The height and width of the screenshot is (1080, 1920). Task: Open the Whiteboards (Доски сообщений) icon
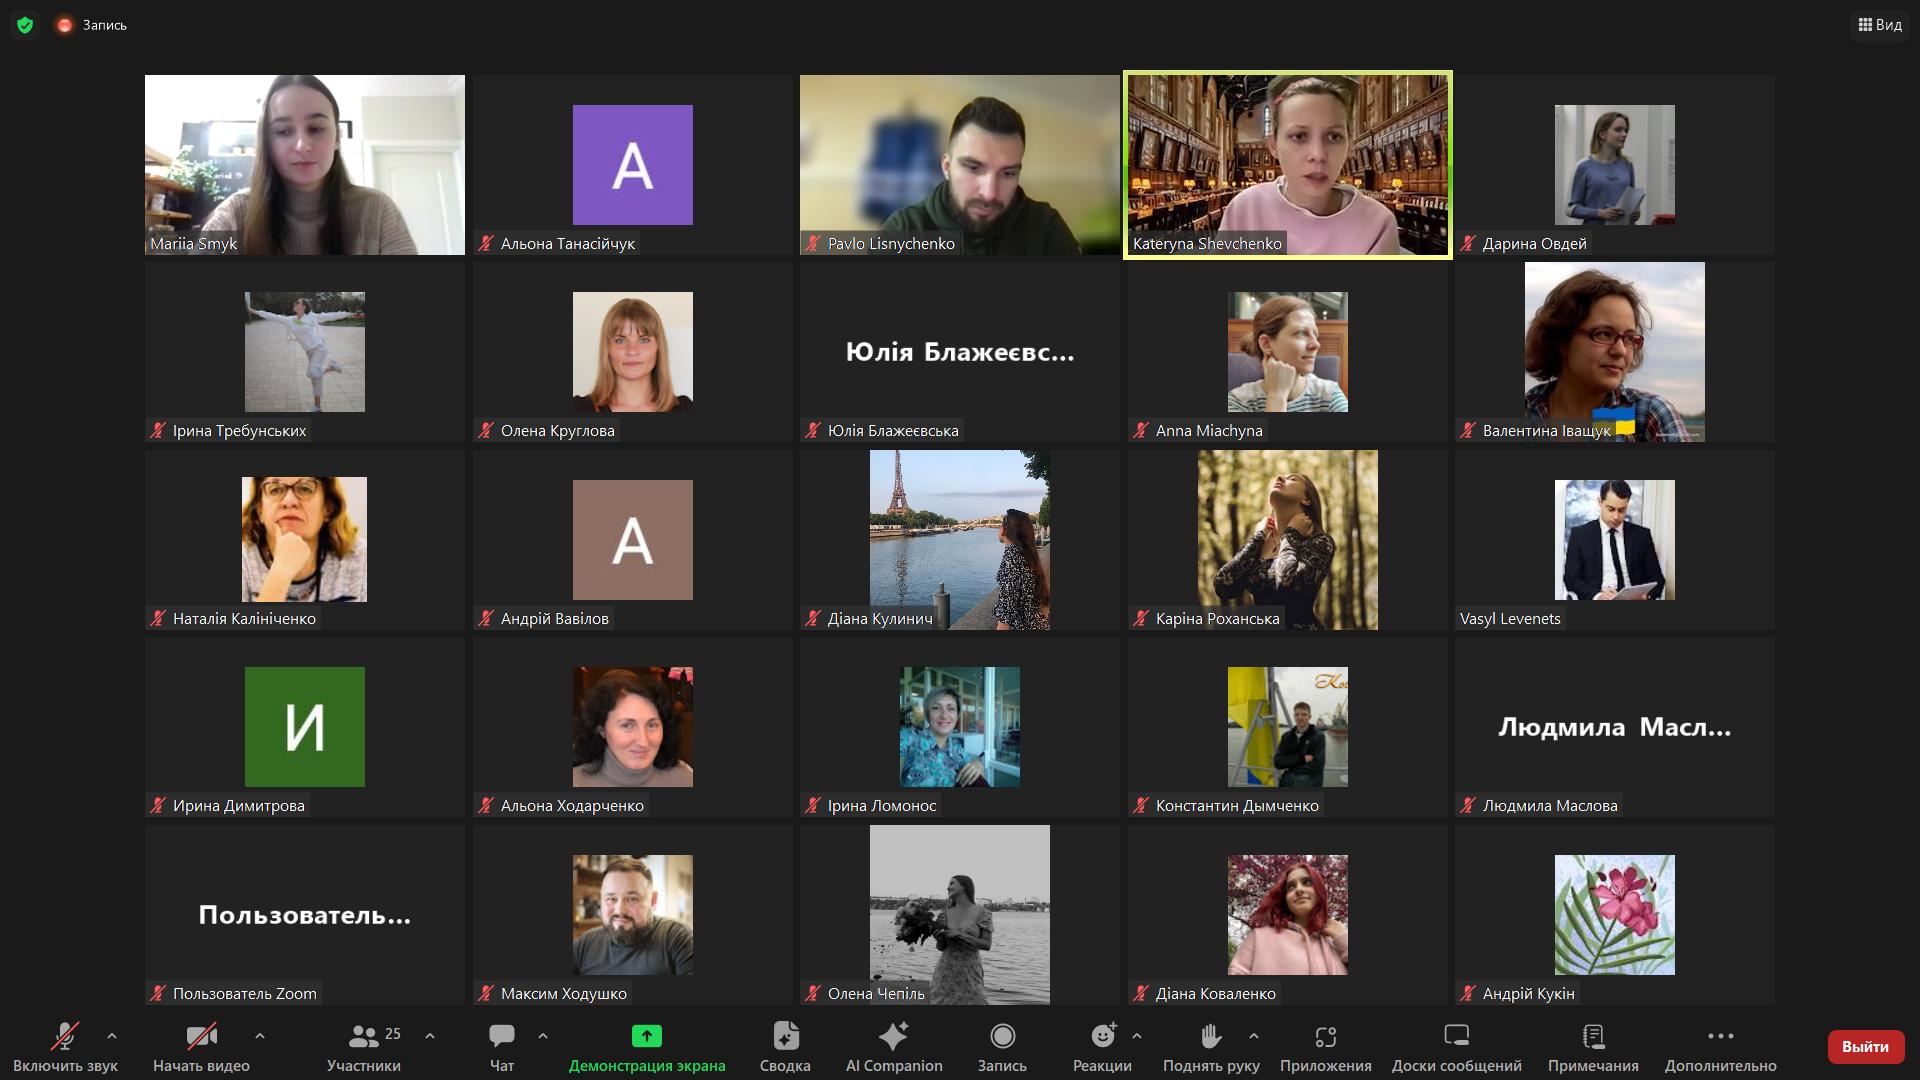click(1456, 1036)
